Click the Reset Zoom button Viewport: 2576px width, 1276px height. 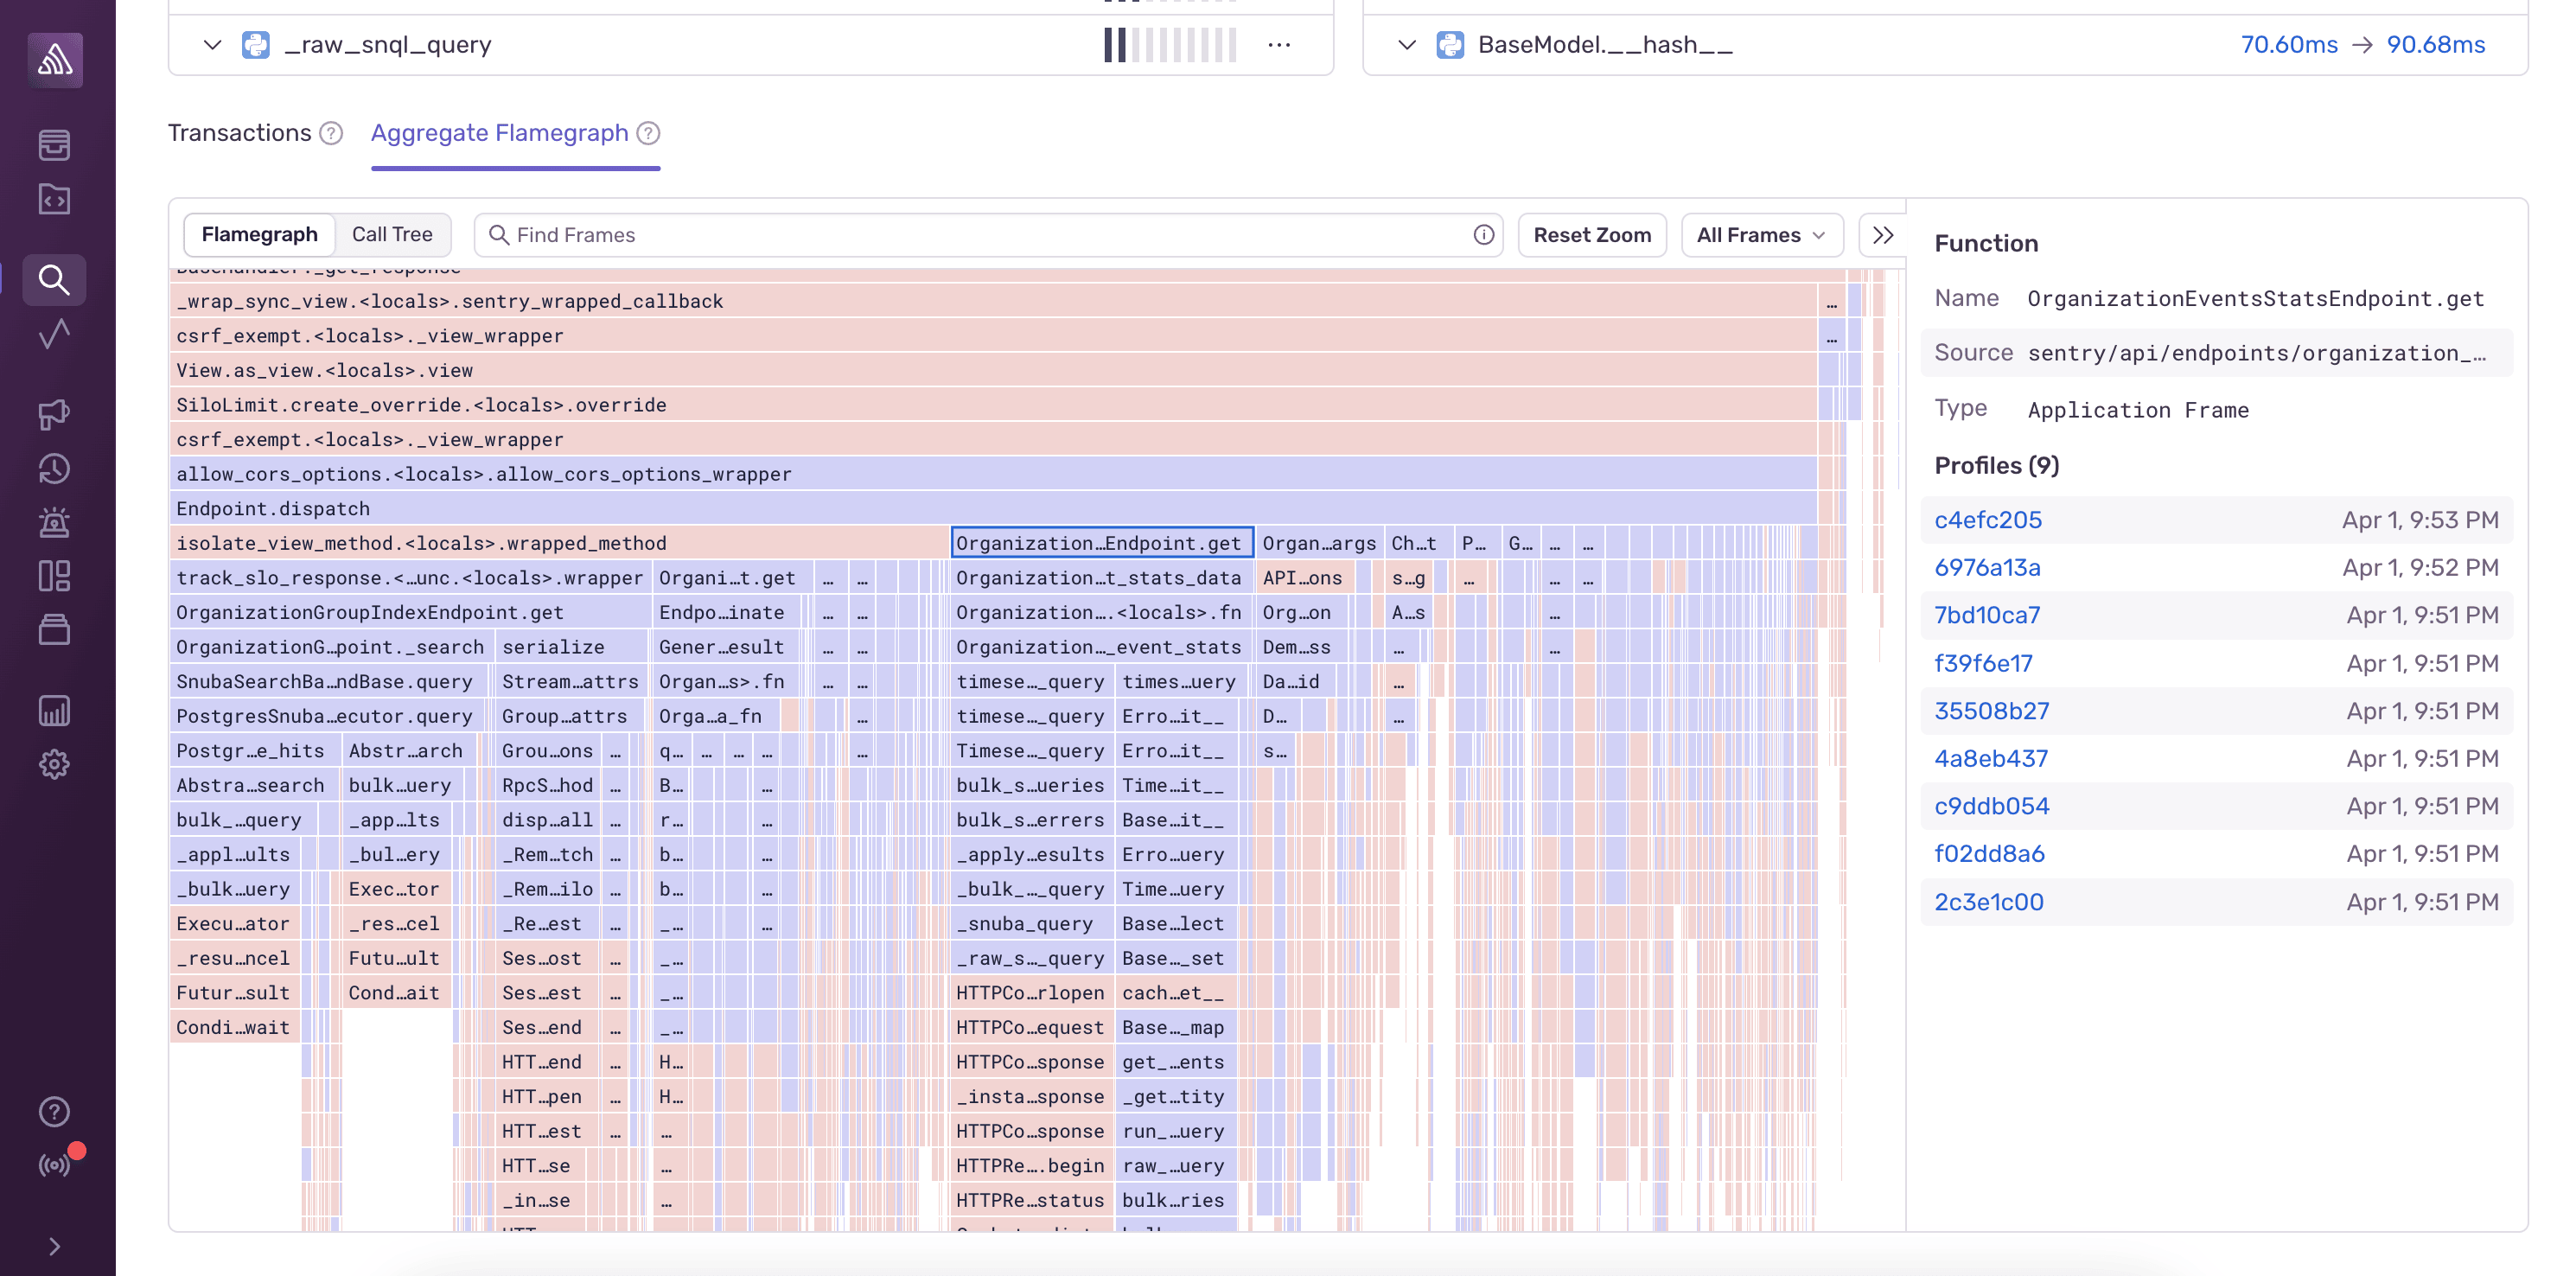[x=1592, y=234]
